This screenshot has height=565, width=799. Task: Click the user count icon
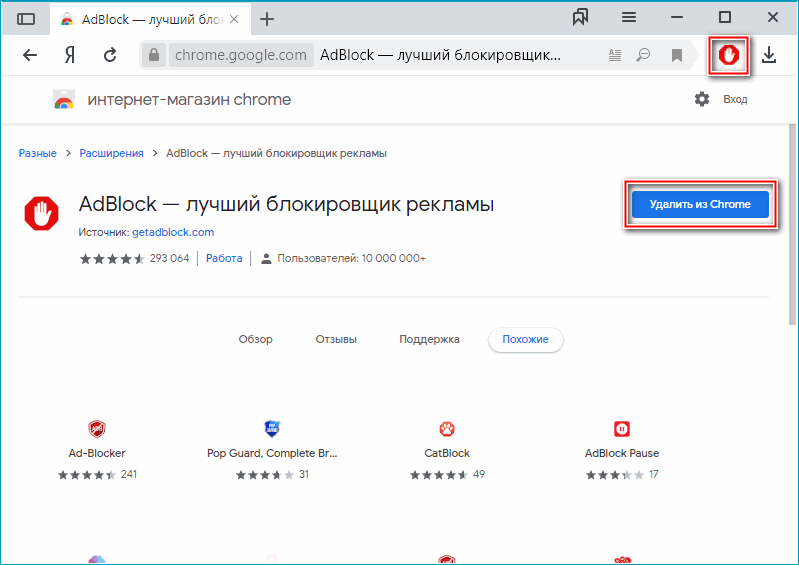coord(265,259)
